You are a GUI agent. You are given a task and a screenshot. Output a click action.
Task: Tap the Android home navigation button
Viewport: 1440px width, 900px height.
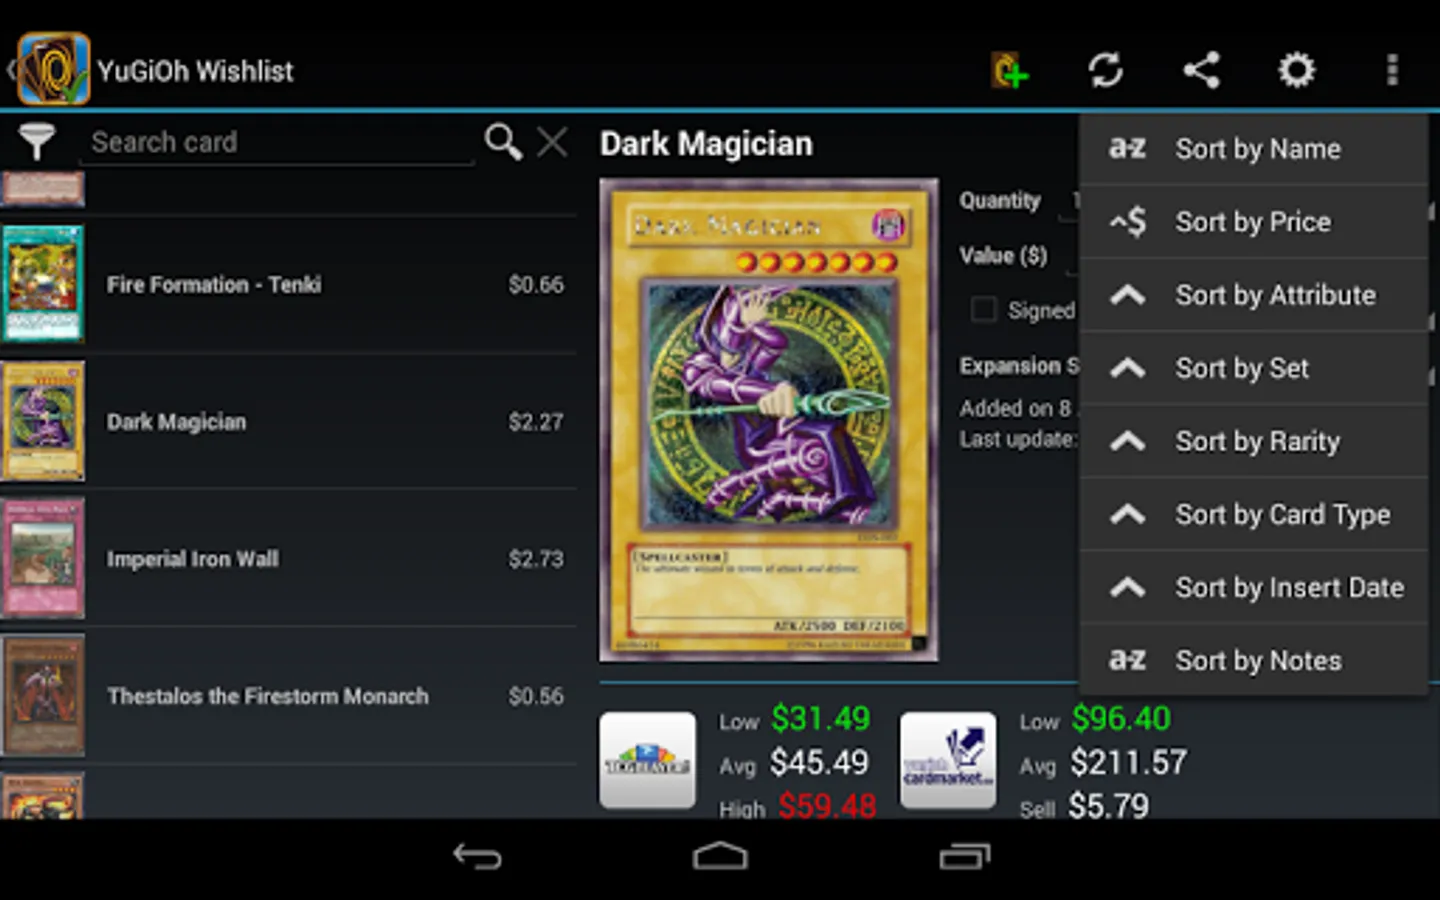(720, 856)
